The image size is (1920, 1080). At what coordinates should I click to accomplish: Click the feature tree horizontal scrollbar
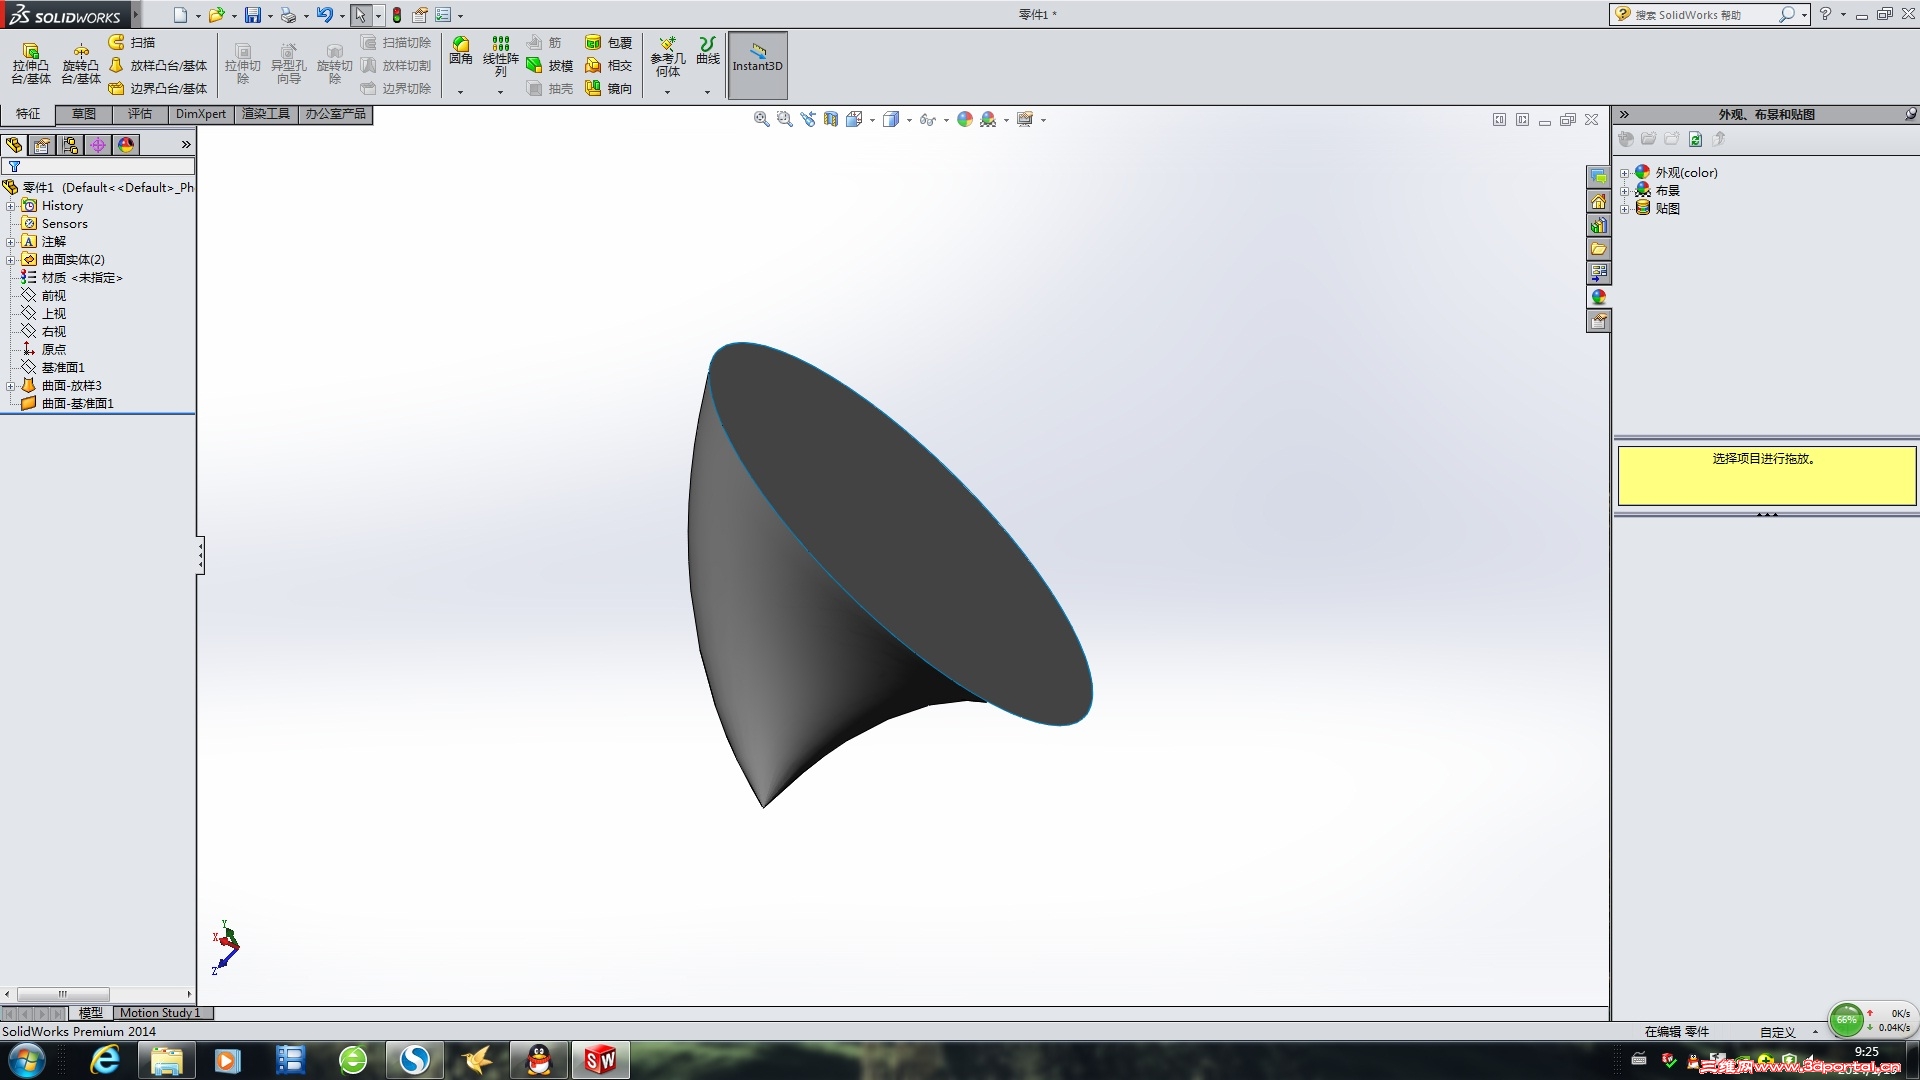point(62,994)
